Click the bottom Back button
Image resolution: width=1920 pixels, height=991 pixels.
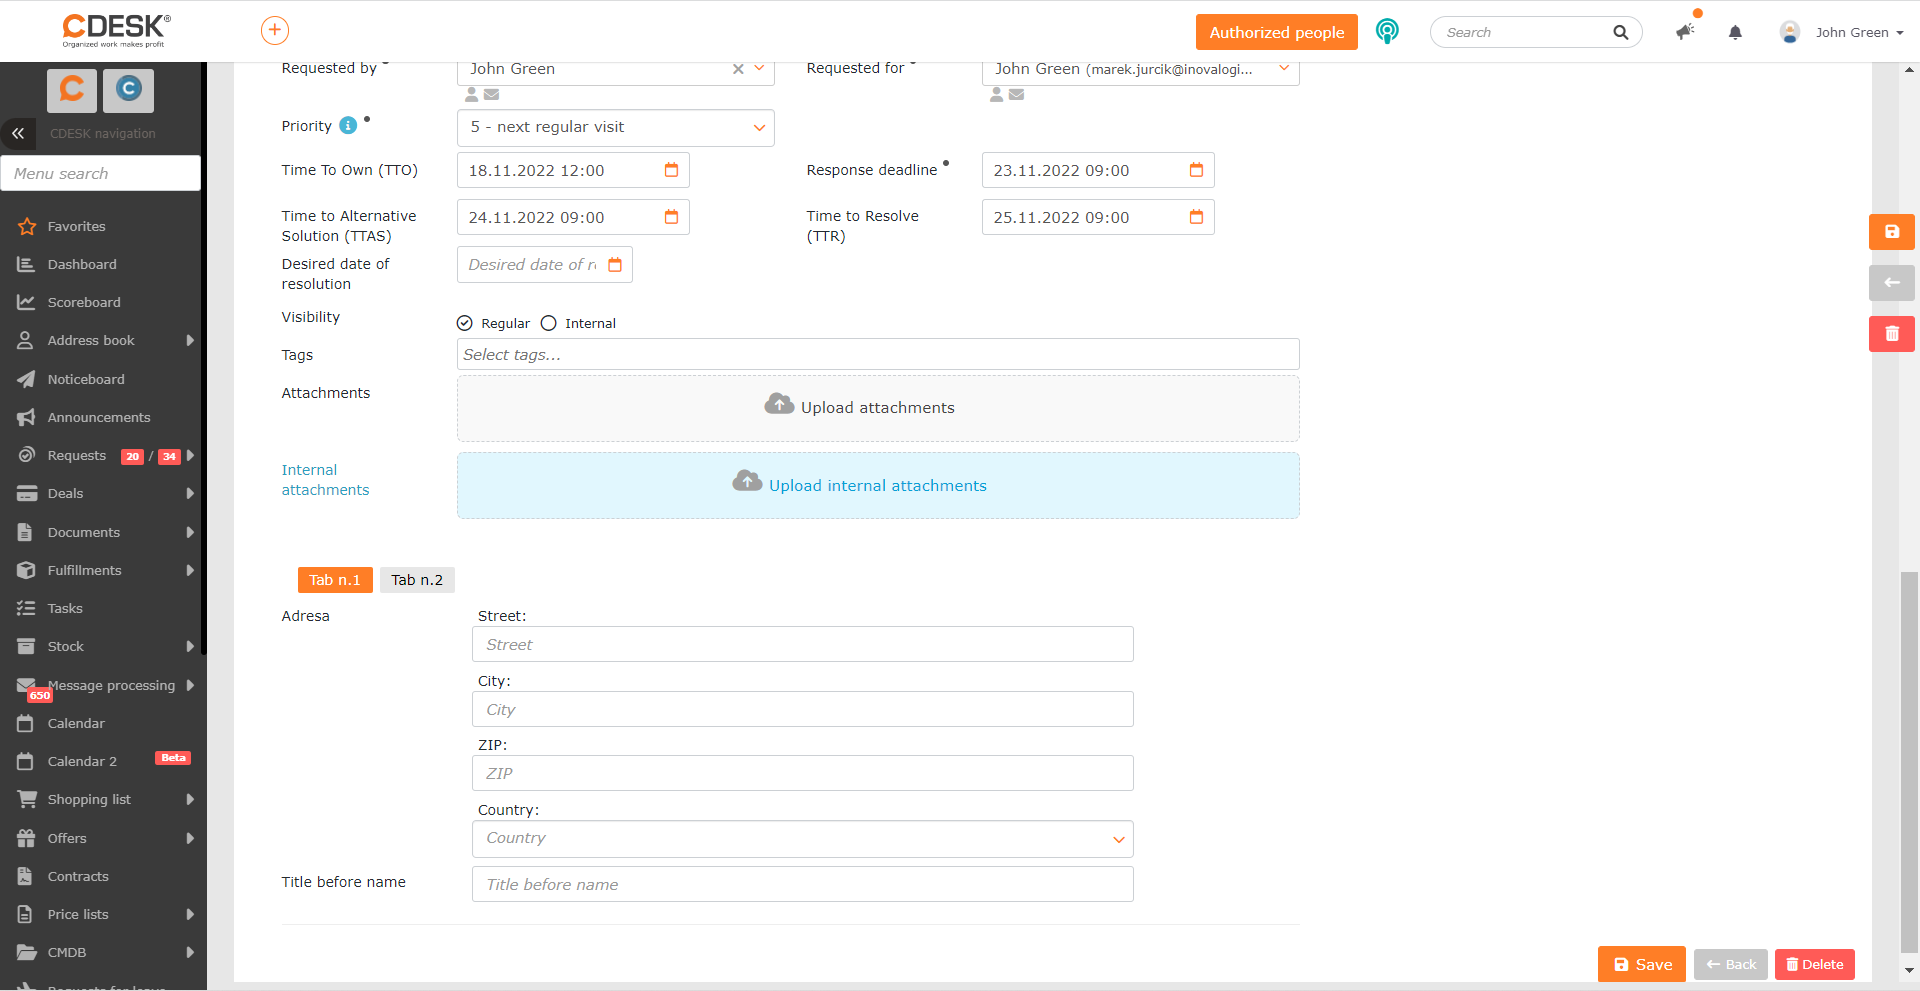1731,964
